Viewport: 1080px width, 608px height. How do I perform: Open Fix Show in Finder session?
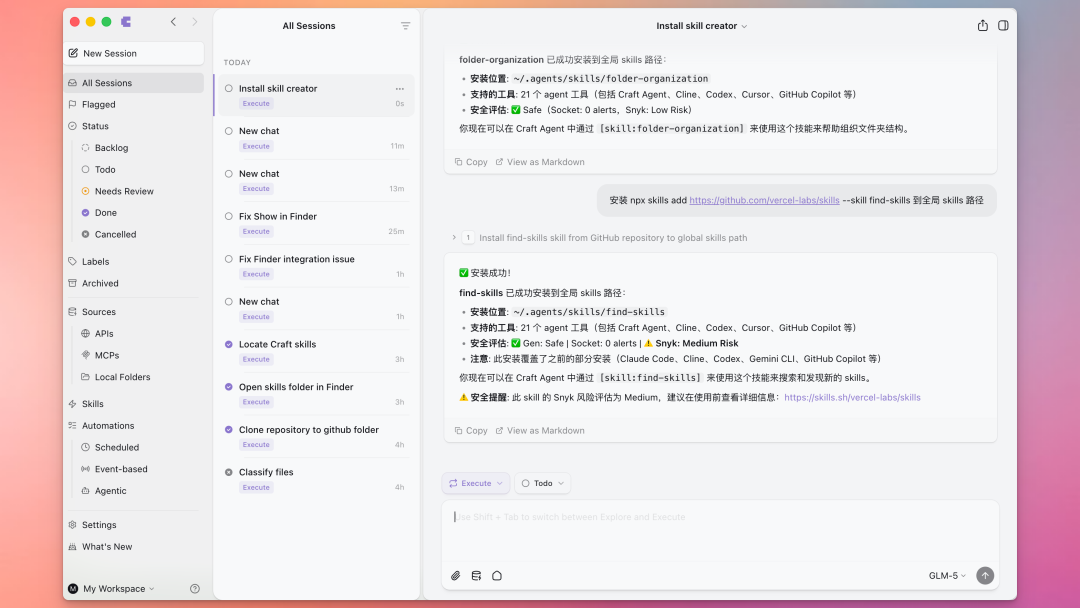pos(315,223)
